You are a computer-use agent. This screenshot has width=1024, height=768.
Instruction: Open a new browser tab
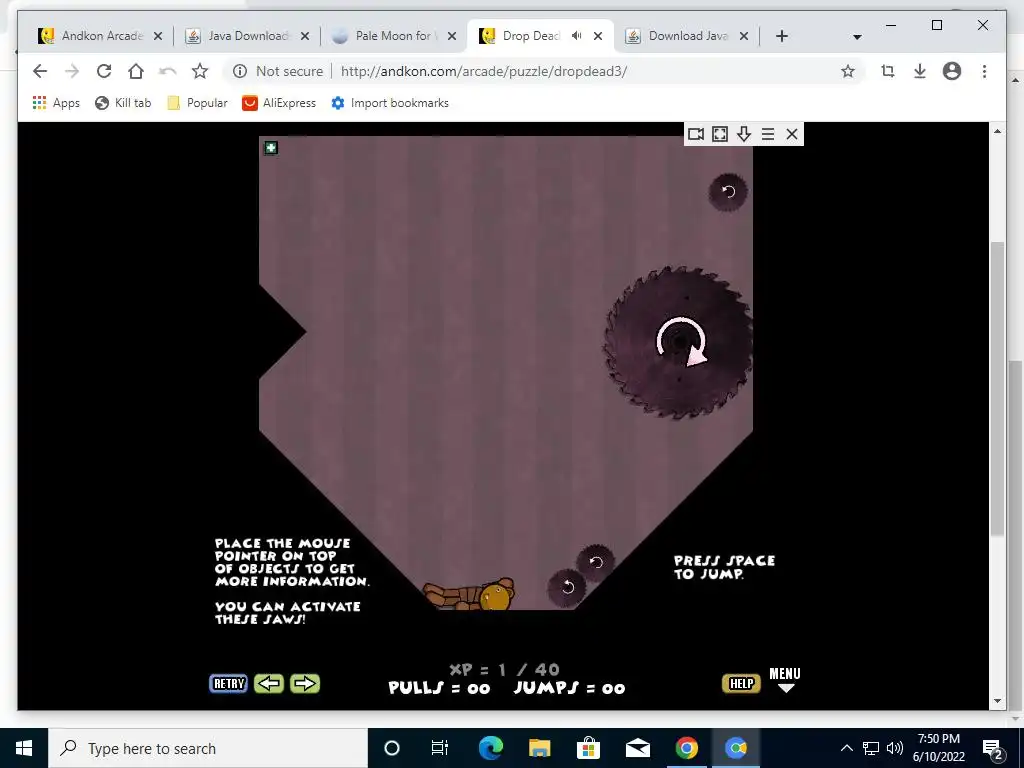pos(782,36)
